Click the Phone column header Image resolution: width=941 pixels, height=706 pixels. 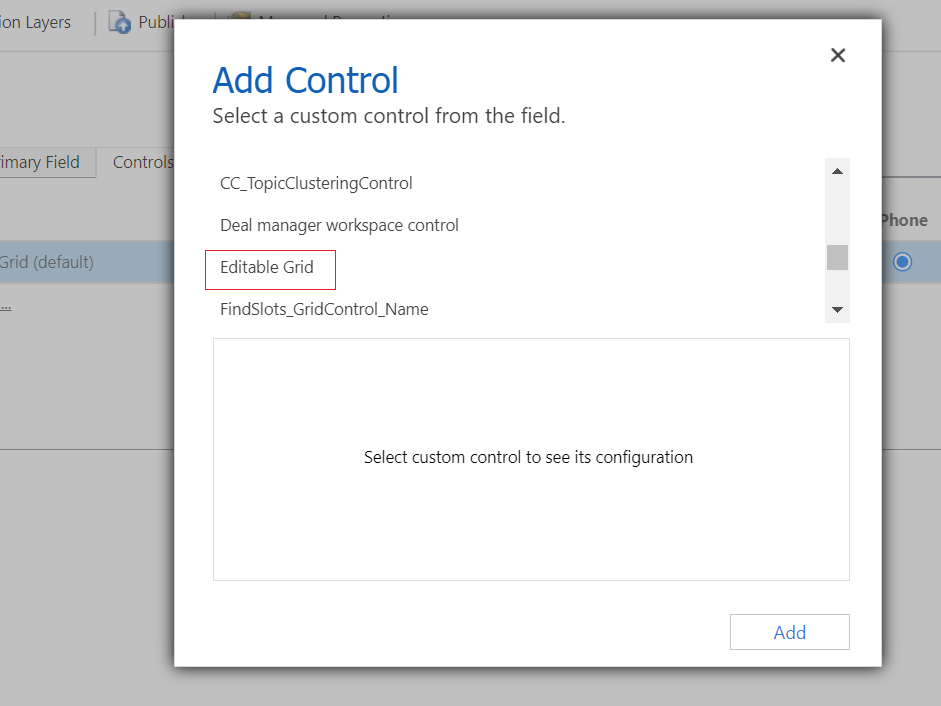[x=904, y=220]
